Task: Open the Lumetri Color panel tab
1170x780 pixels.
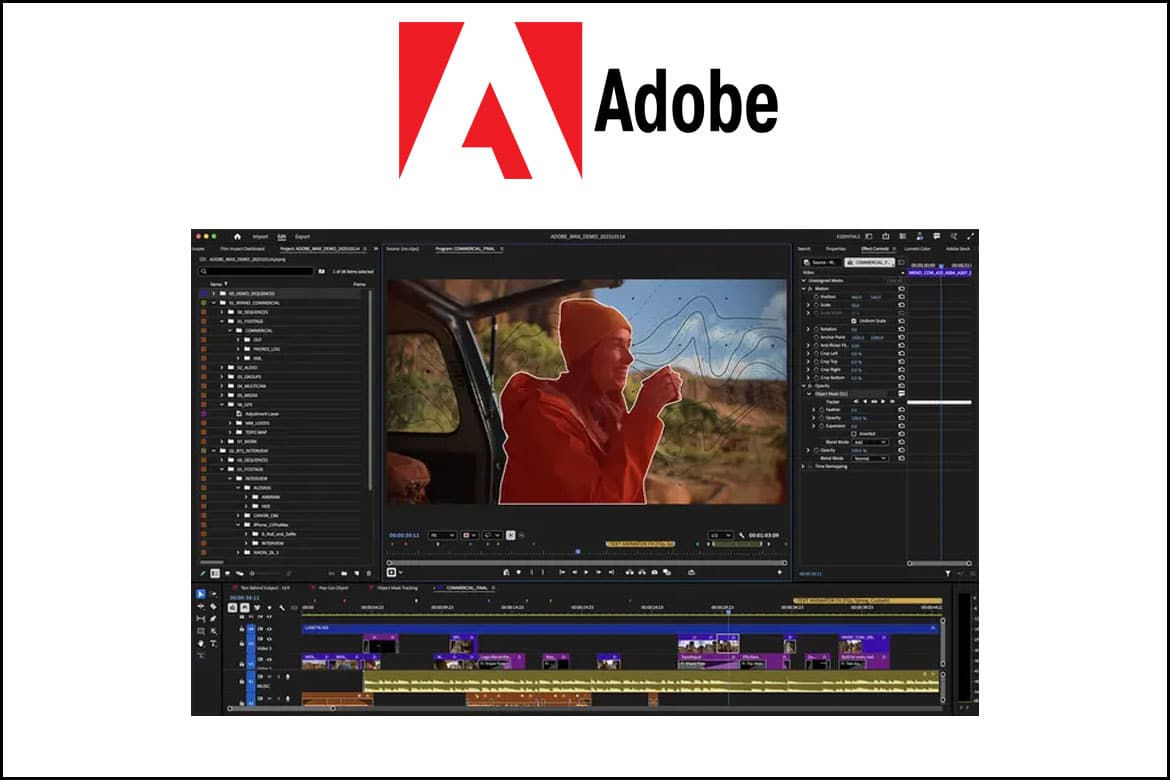Action: (x=917, y=248)
